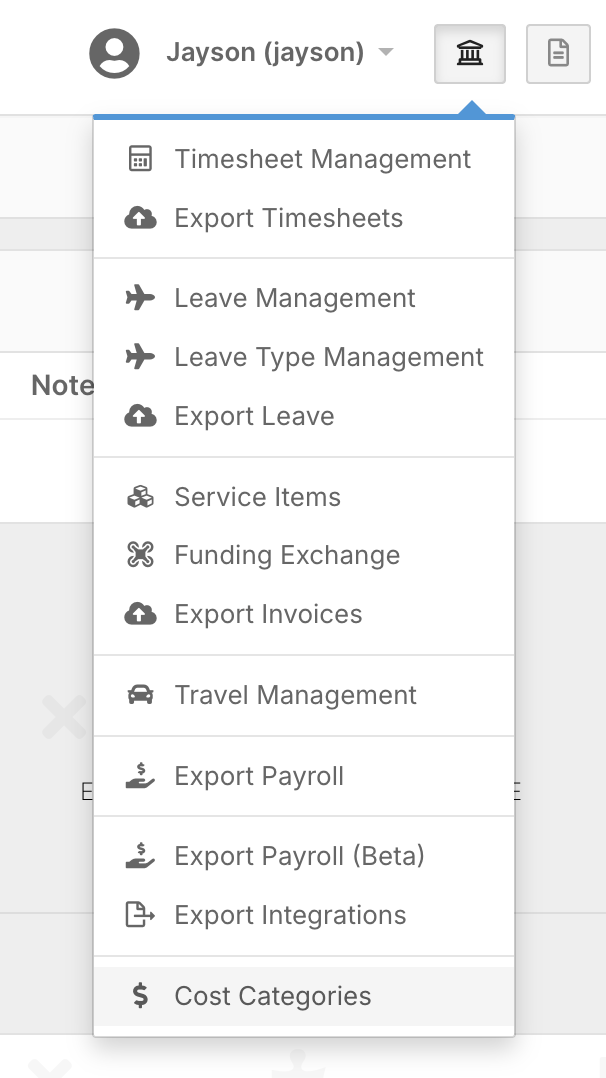Open Cost Categories
The height and width of the screenshot is (1078, 606).
click(x=272, y=996)
